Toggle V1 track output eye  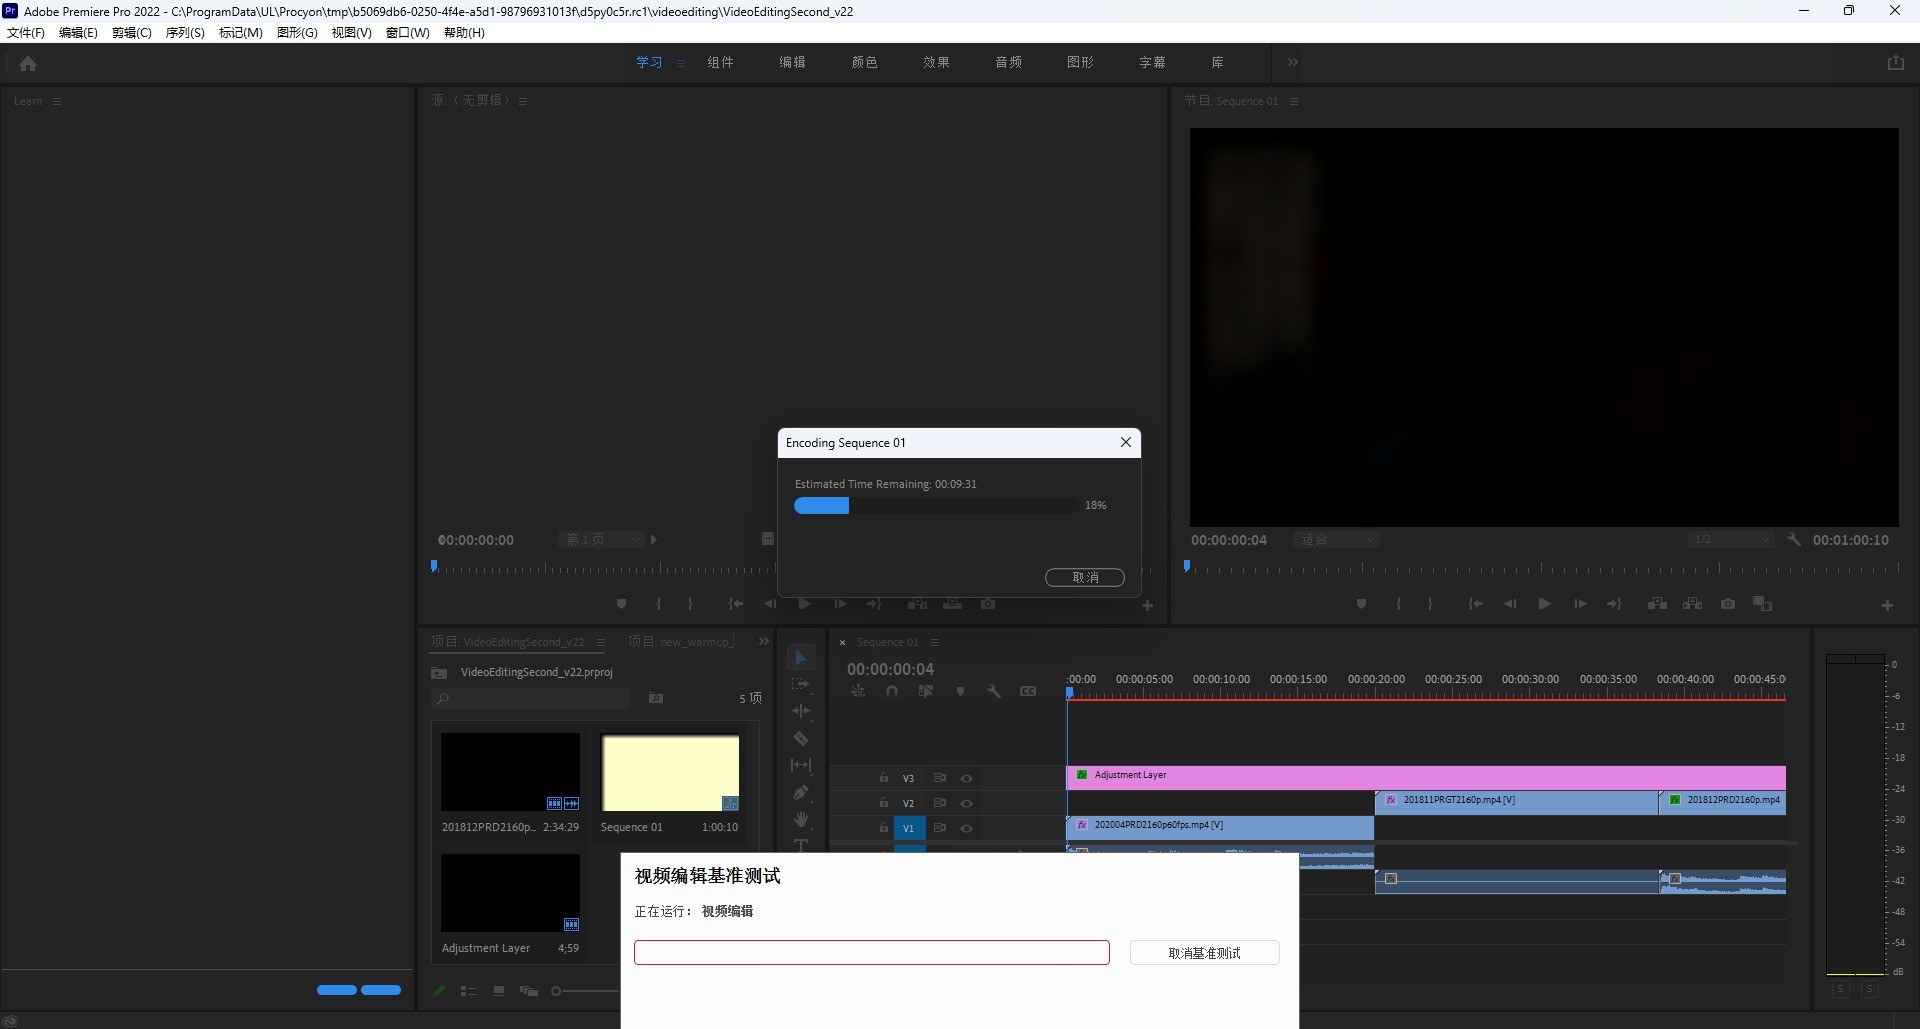[x=966, y=828]
